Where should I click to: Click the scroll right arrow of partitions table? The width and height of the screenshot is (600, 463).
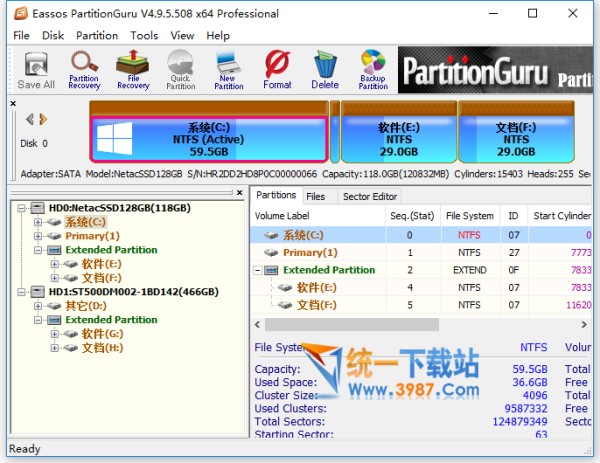pos(584,324)
